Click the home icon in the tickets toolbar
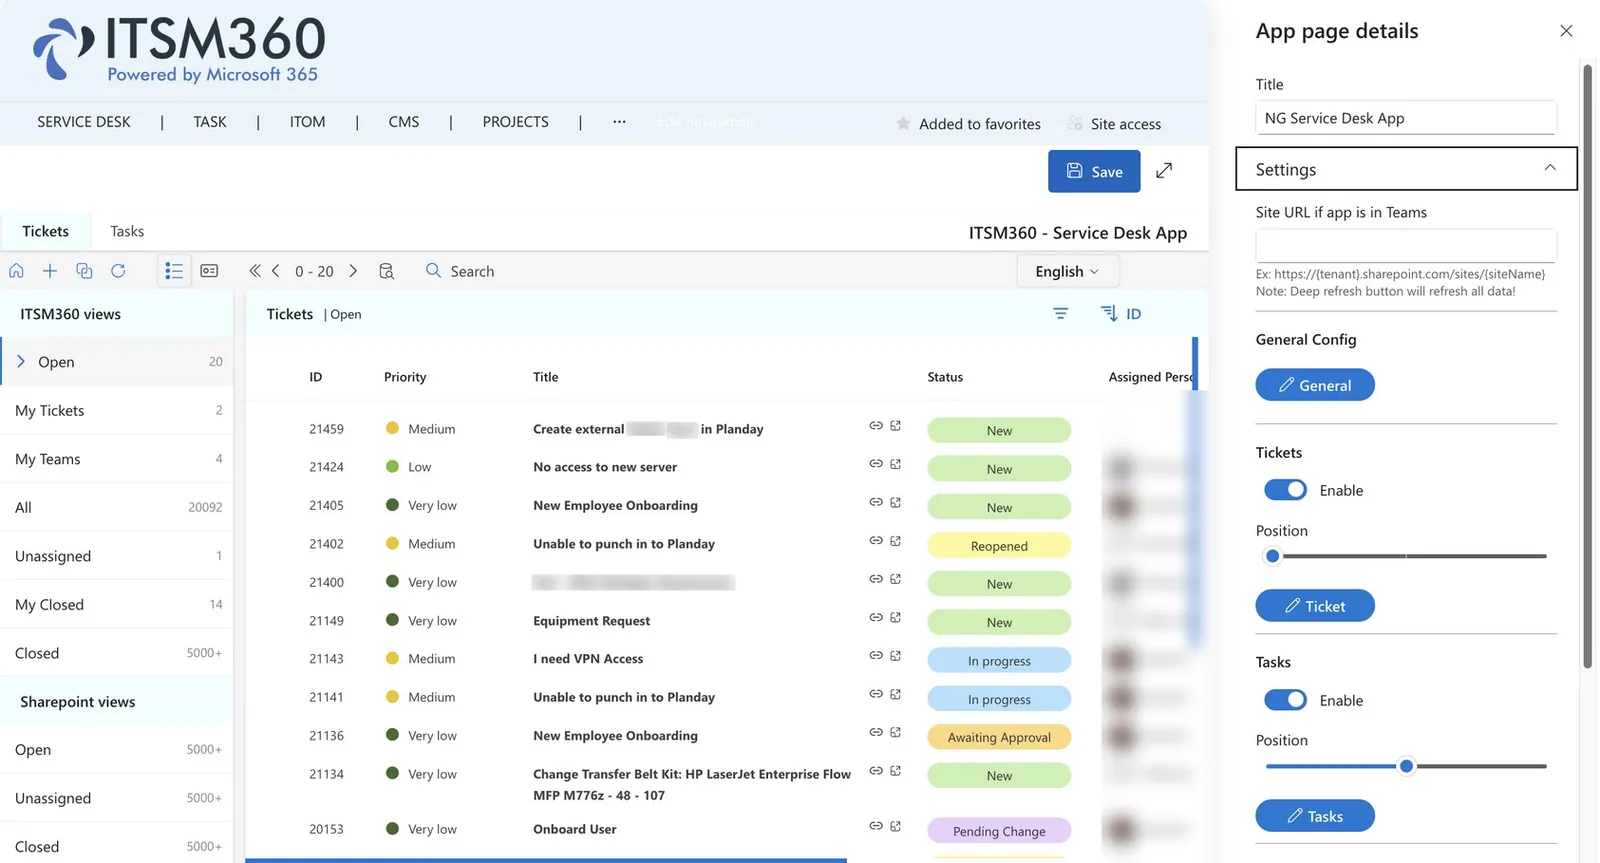The height and width of the screenshot is (863, 1600). tap(17, 271)
